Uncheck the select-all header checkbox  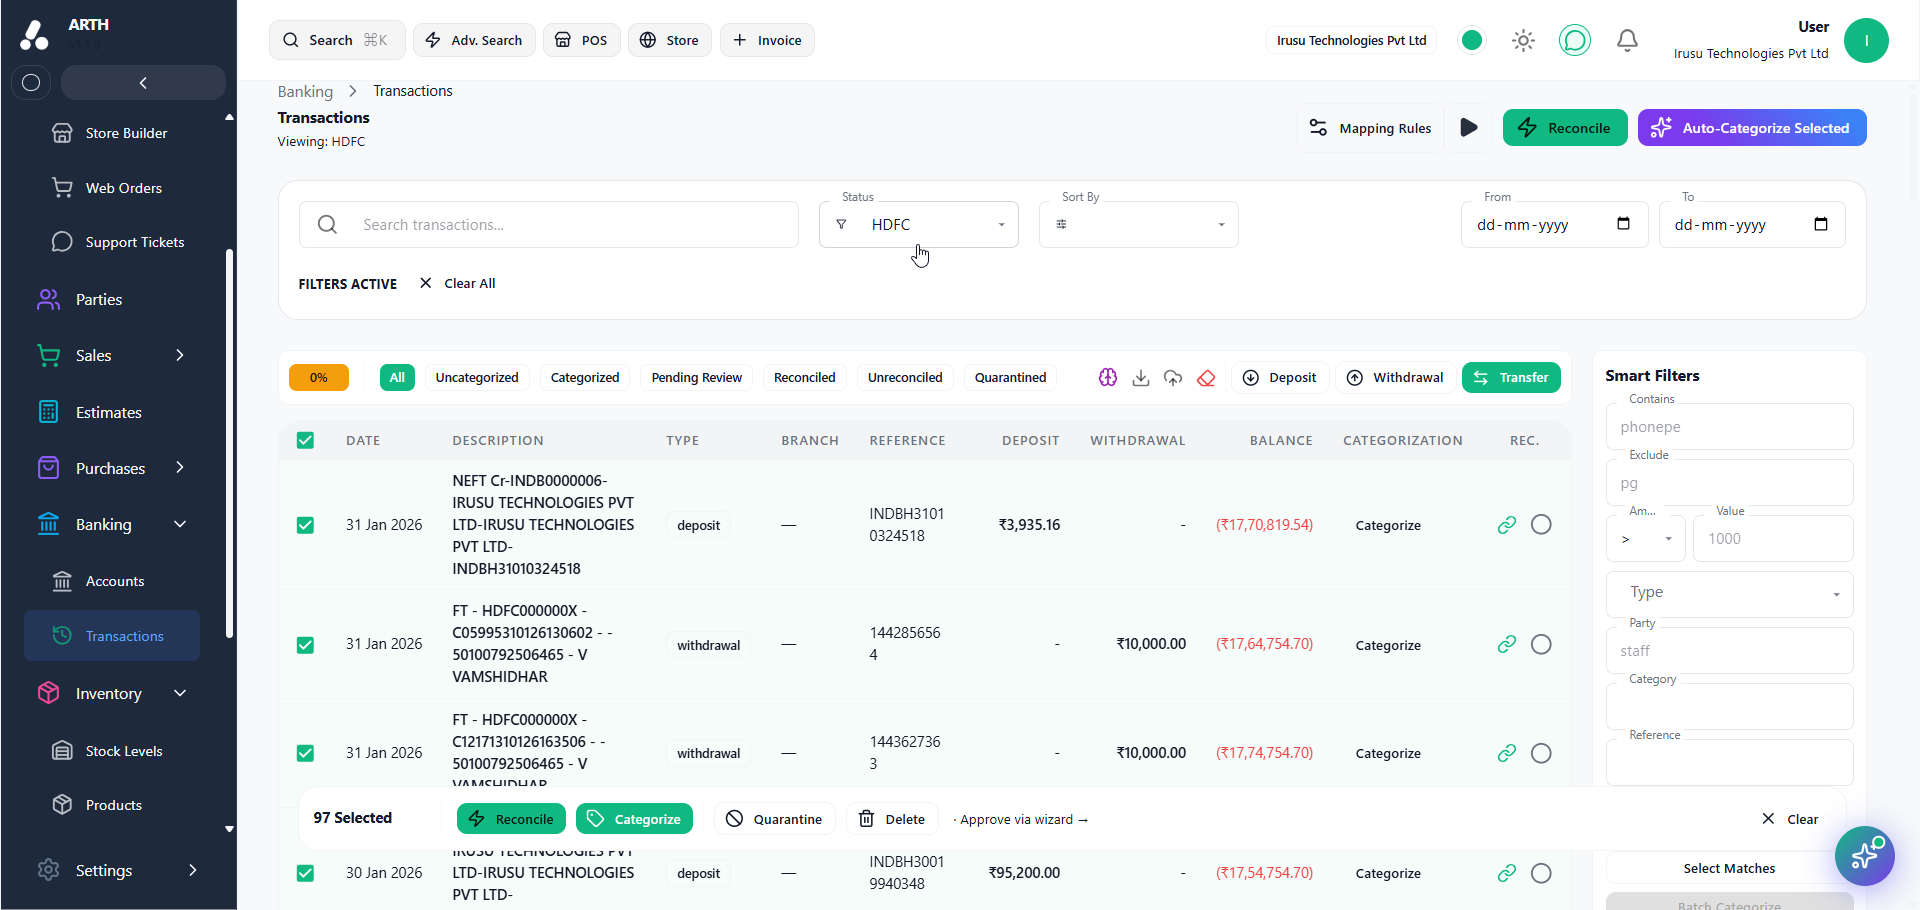click(306, 440)
